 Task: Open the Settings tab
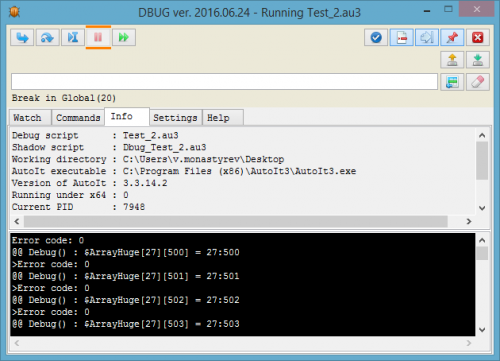tap(175, 118)
